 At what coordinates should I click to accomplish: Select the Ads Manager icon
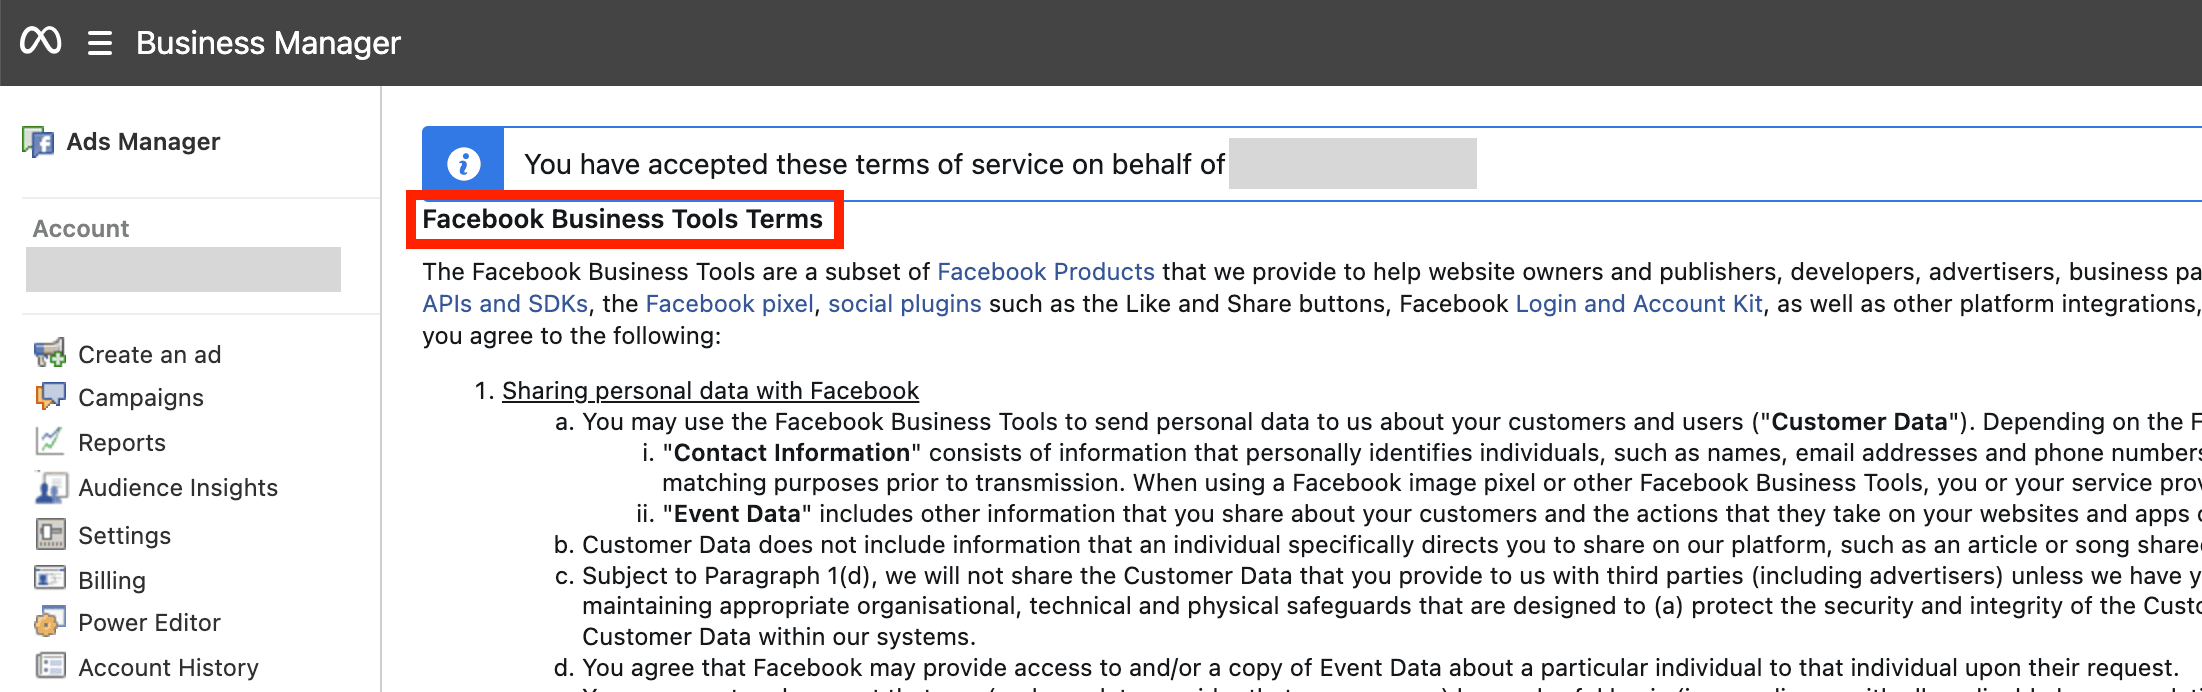pyautogui.click(x=40, y=141)
